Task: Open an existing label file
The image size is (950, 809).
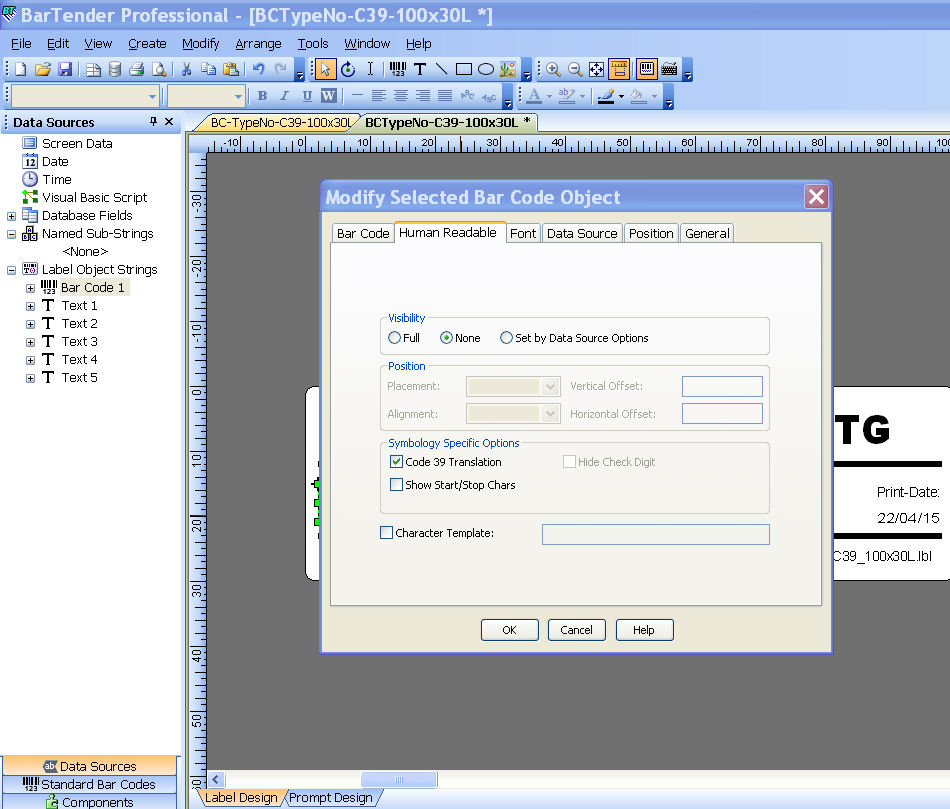Action: pos(42,69)
